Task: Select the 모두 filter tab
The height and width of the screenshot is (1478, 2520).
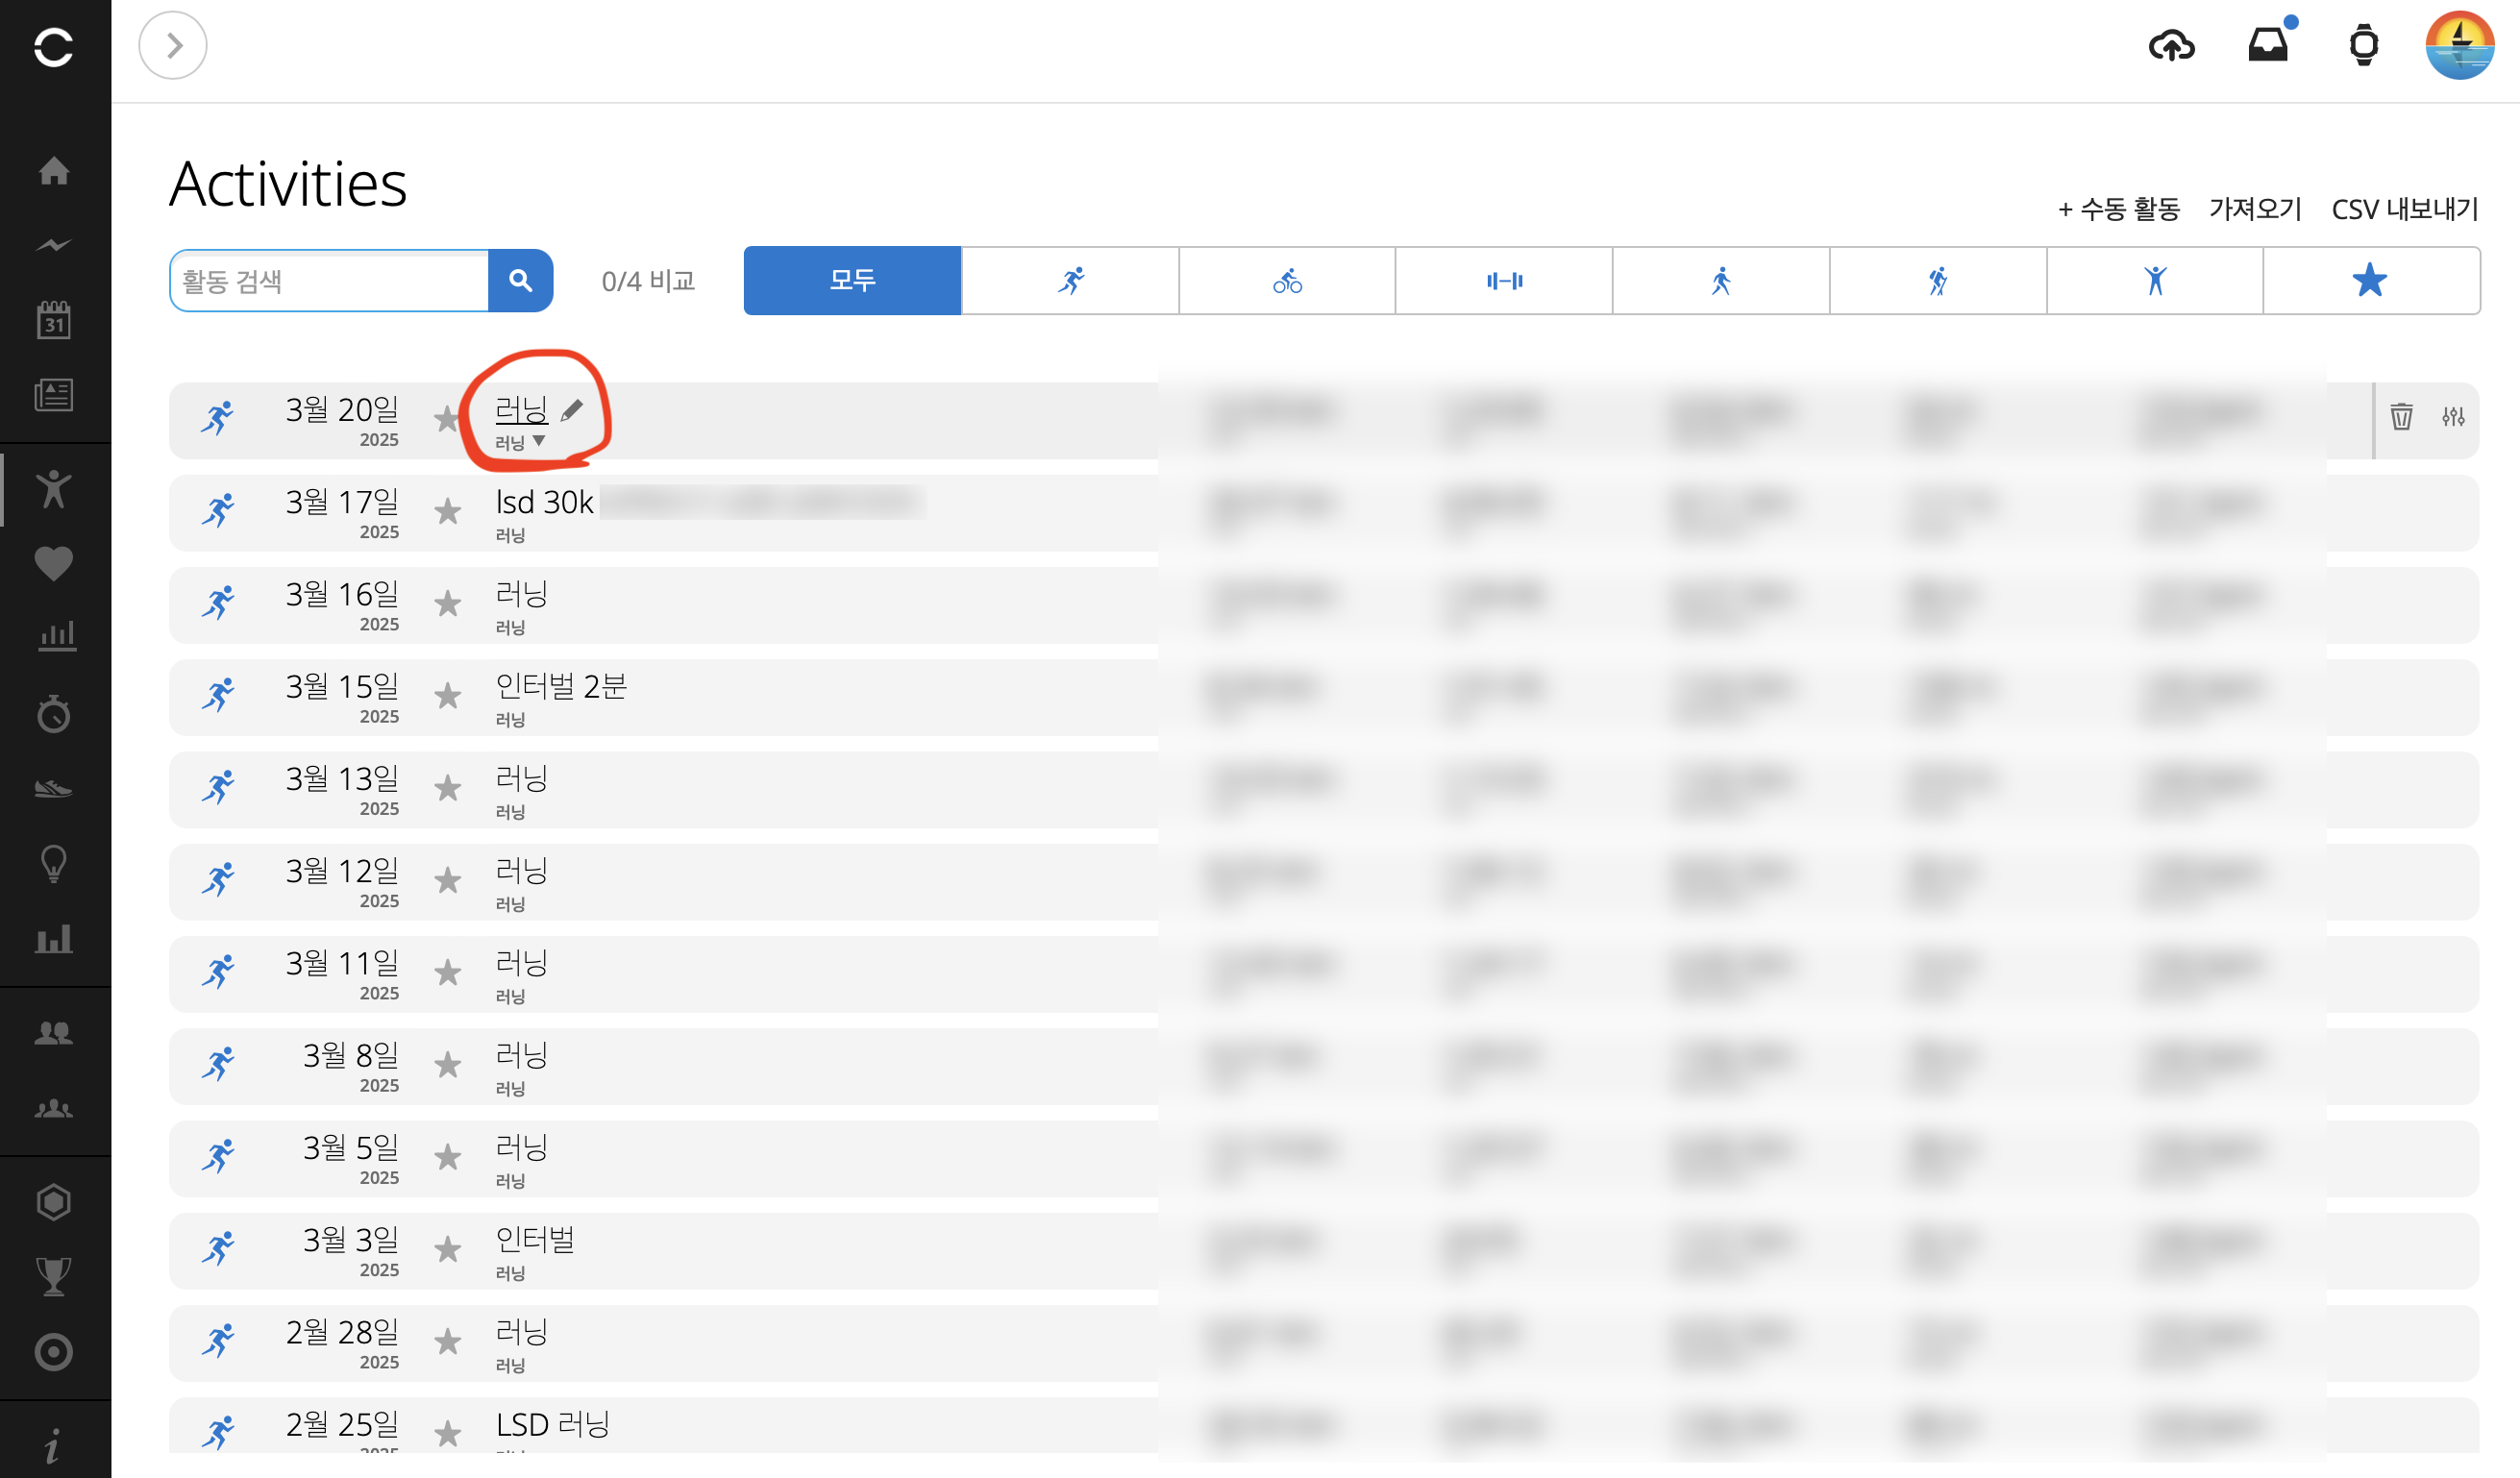Action: (x=852, y=281)
